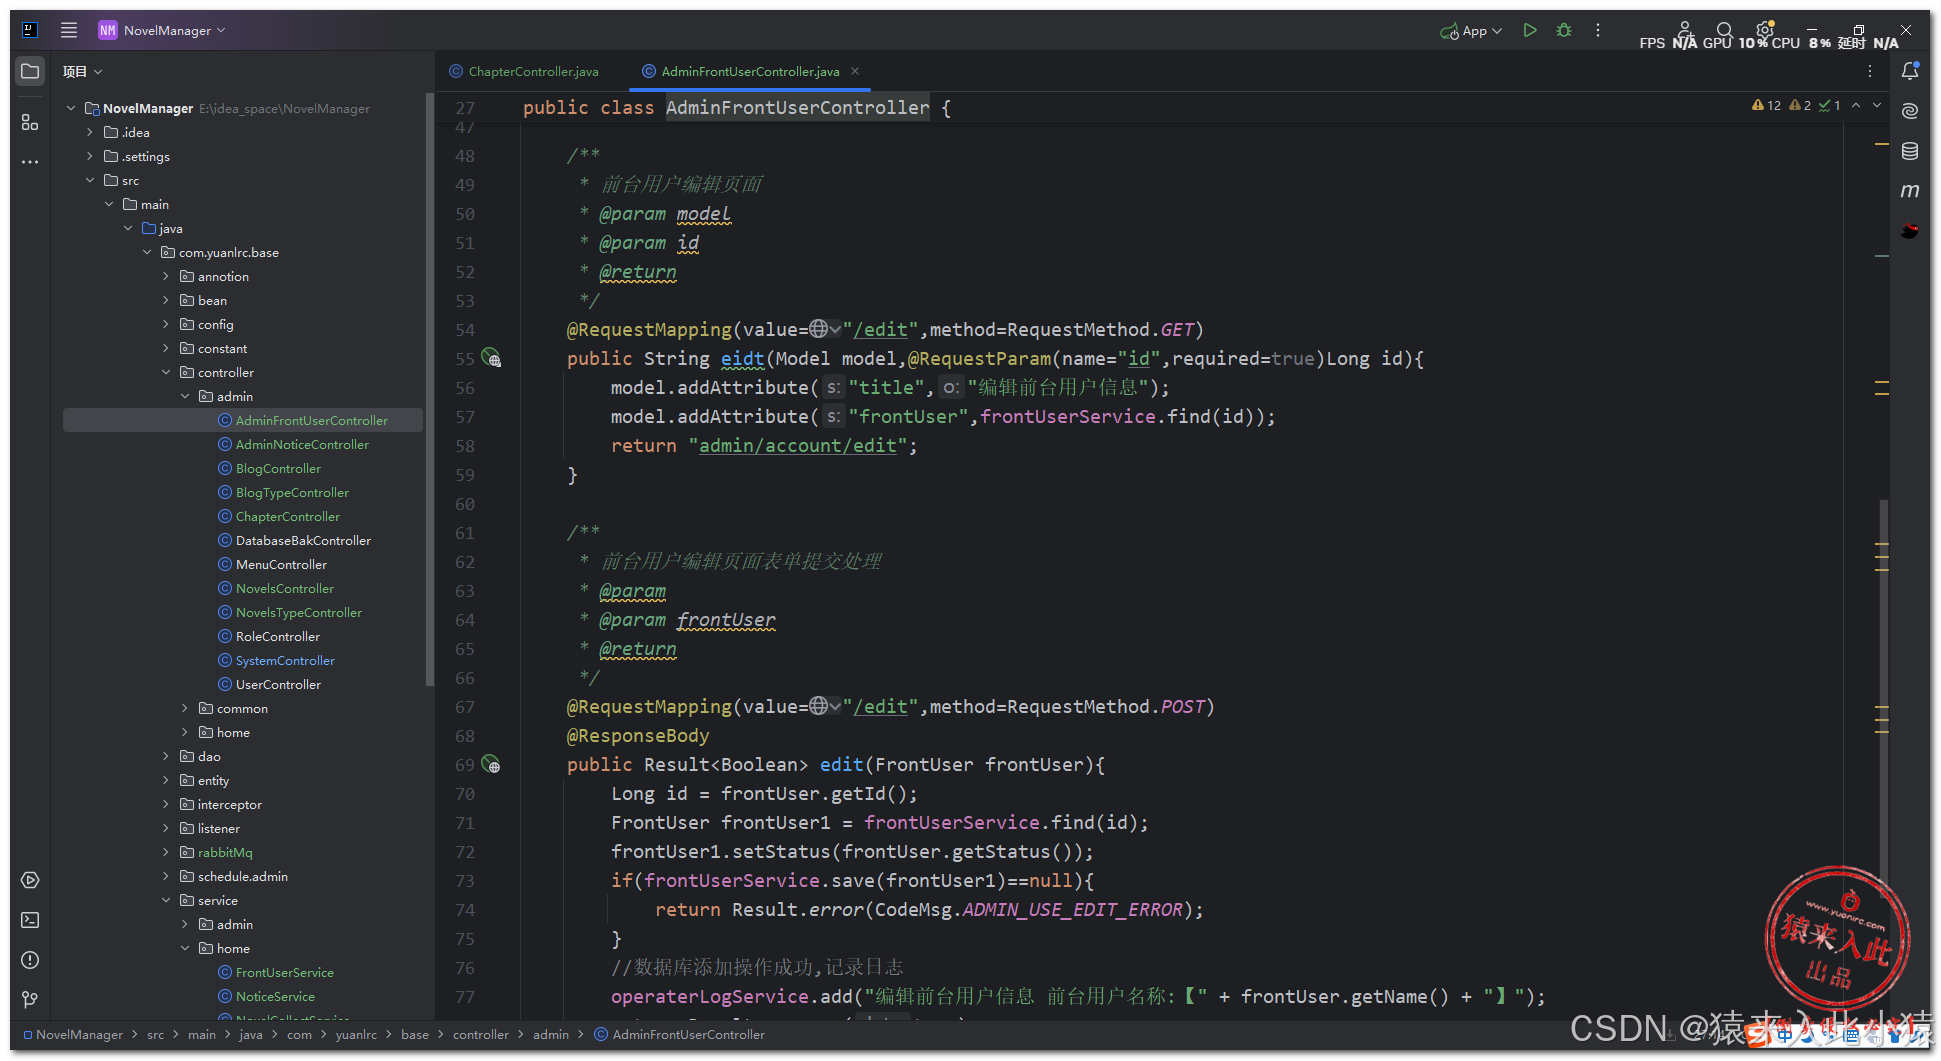Click the admin breadcrumb
The height and width of the screenshot is (1061, 1941).
551,1034
